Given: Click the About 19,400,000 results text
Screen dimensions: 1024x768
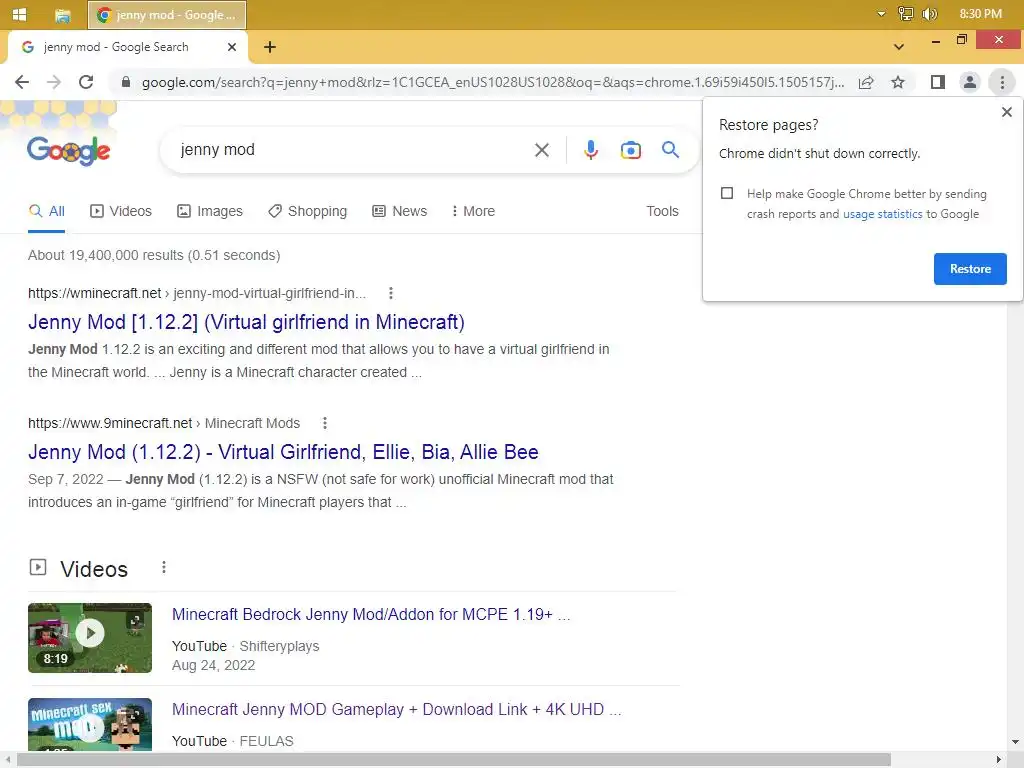Looking at the screenshot, I should pos(154,255).
